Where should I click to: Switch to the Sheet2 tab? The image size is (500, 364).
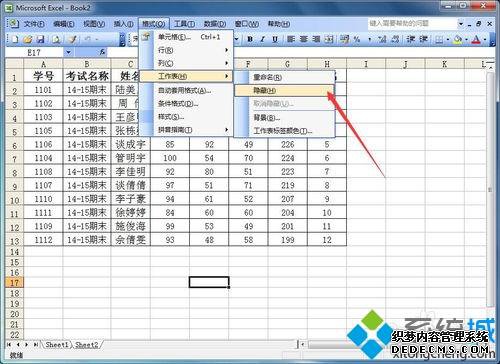click(x=87, y=344)
